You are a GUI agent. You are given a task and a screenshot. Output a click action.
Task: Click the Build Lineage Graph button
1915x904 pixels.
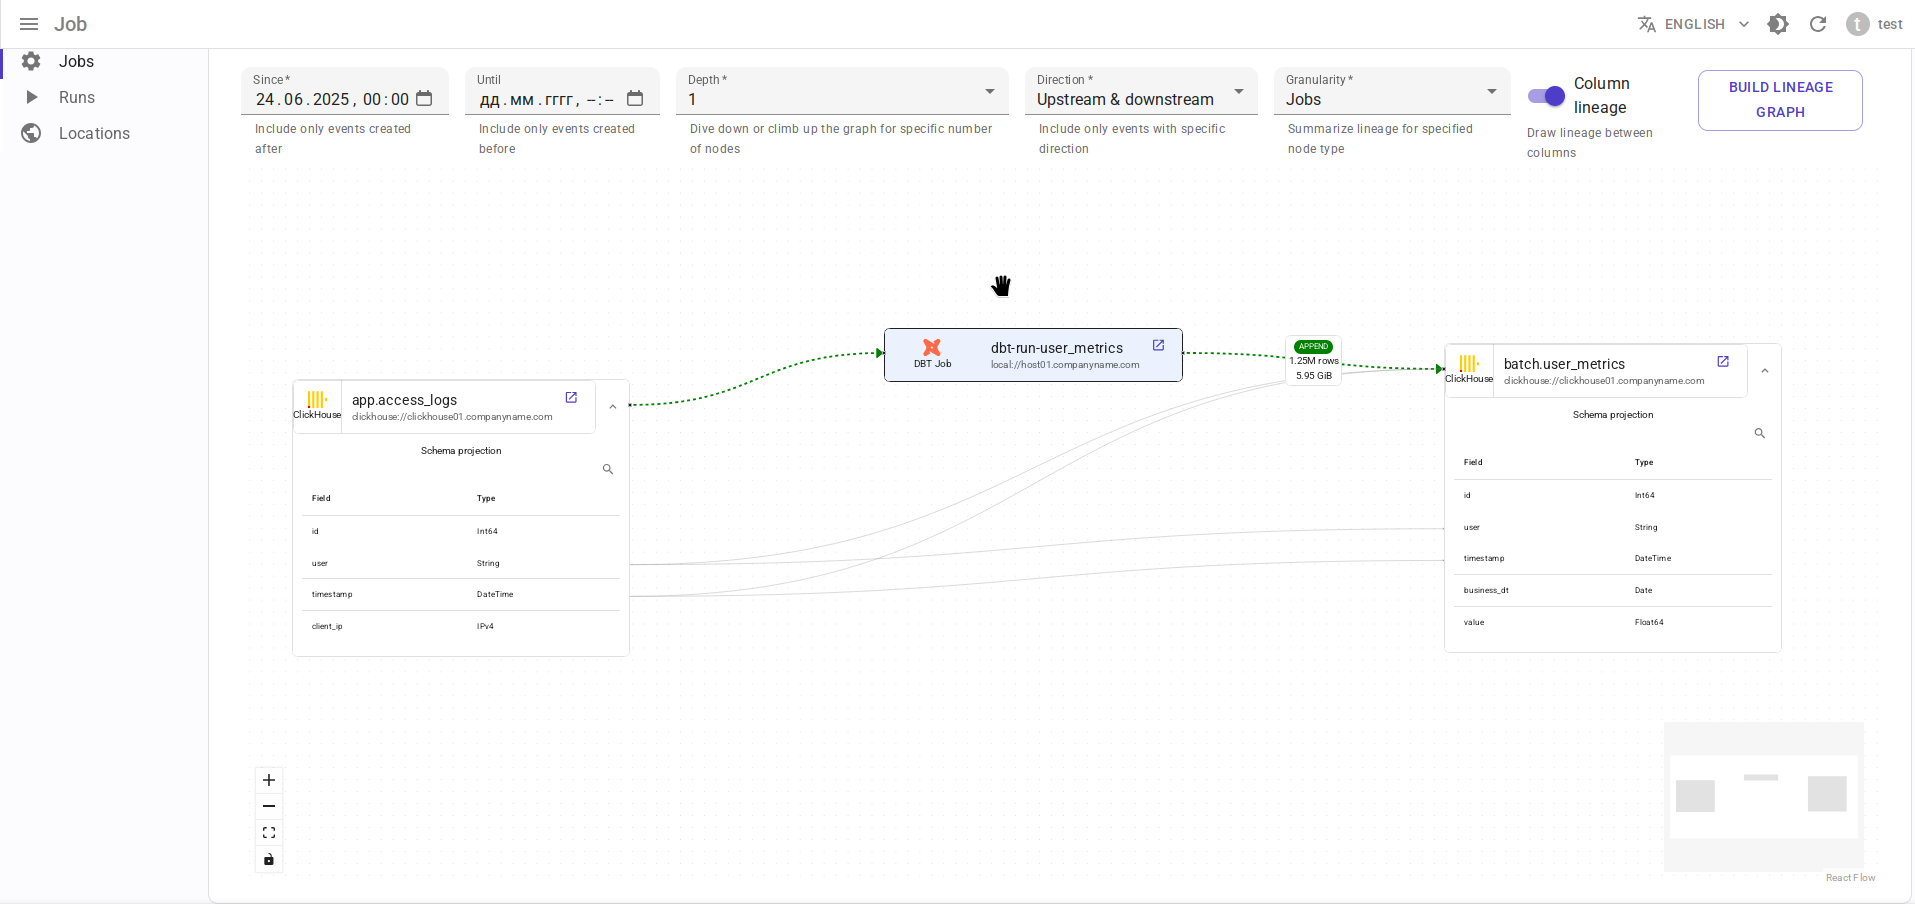(1780, 100)
